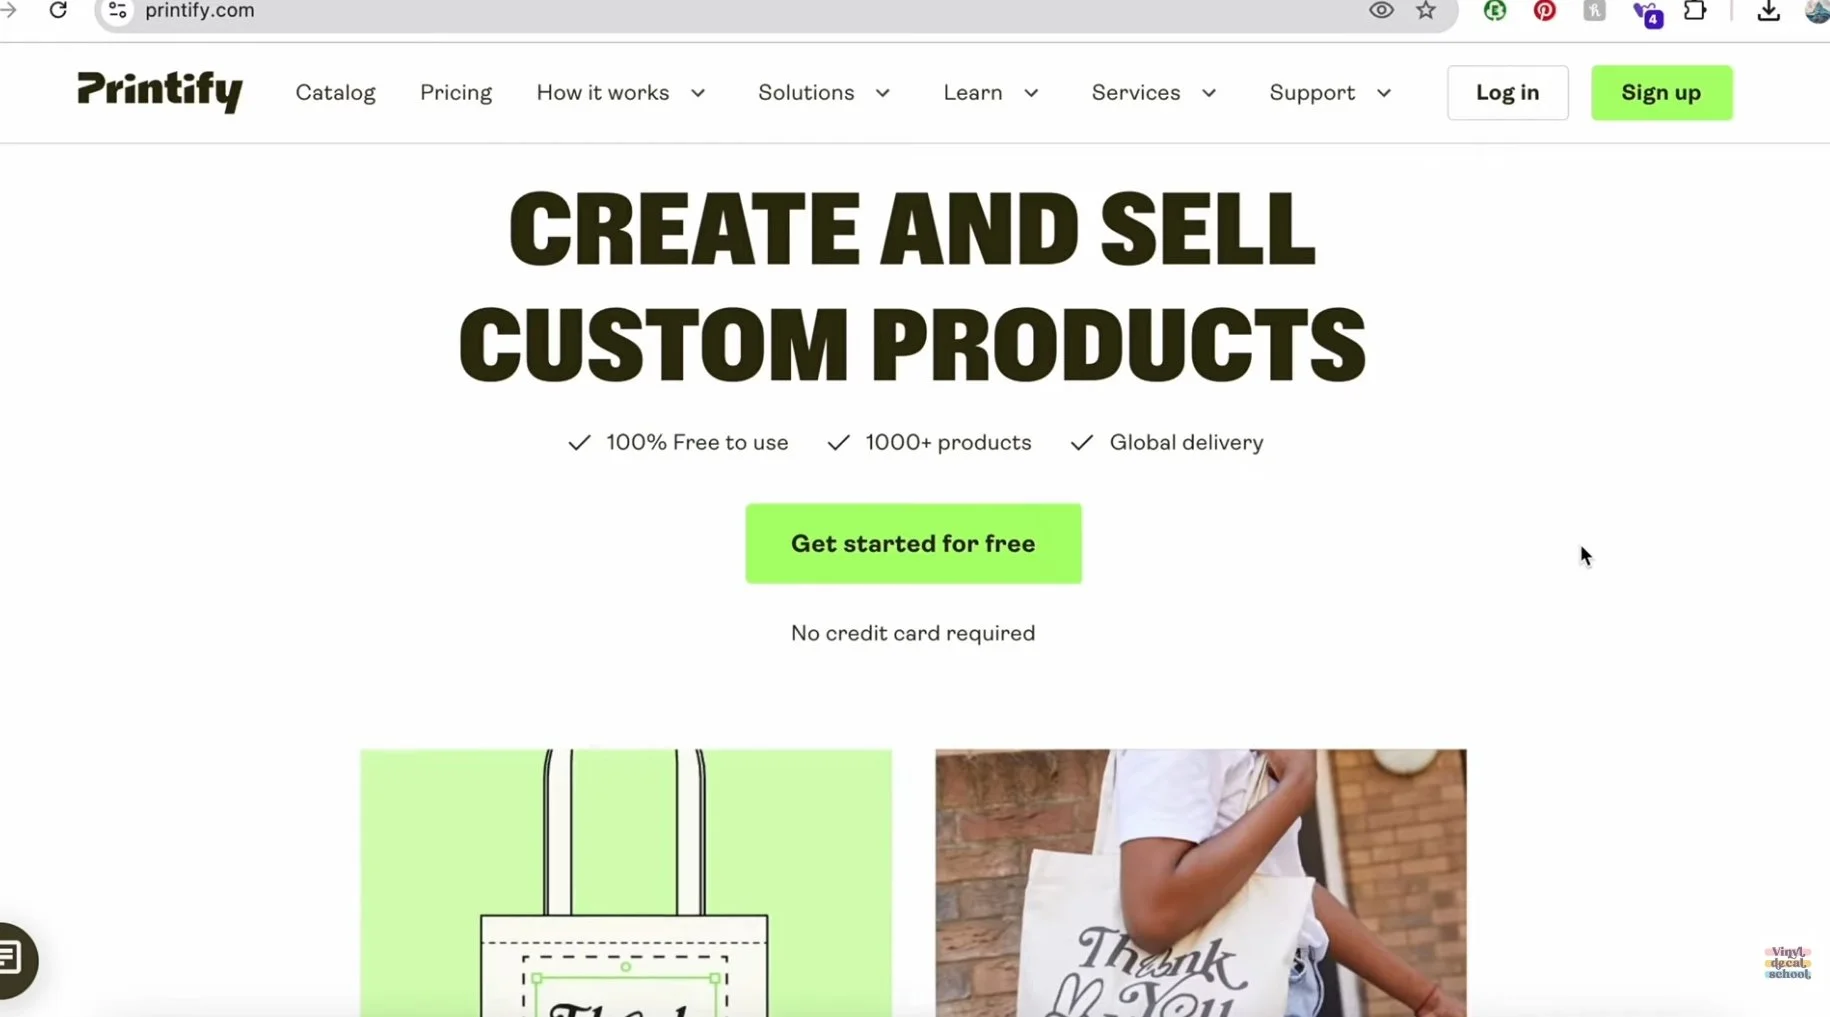Expand the How it works dropdown
The height and width of the screenshot is (1017, 1830).
coord(621,93)
